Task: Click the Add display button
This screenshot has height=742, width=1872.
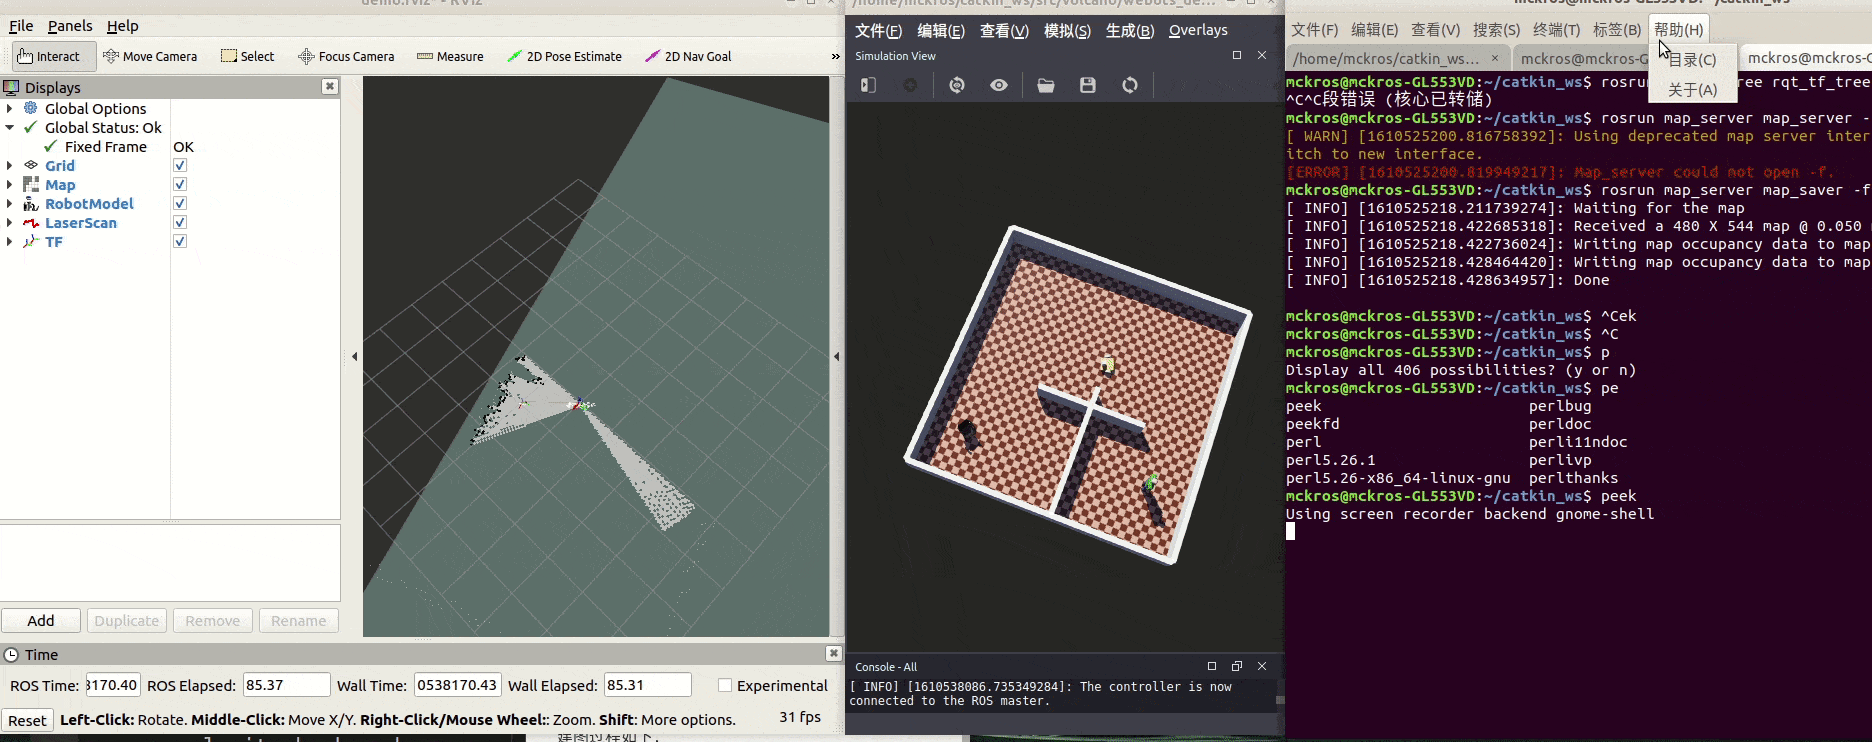Action: [41, 620]
